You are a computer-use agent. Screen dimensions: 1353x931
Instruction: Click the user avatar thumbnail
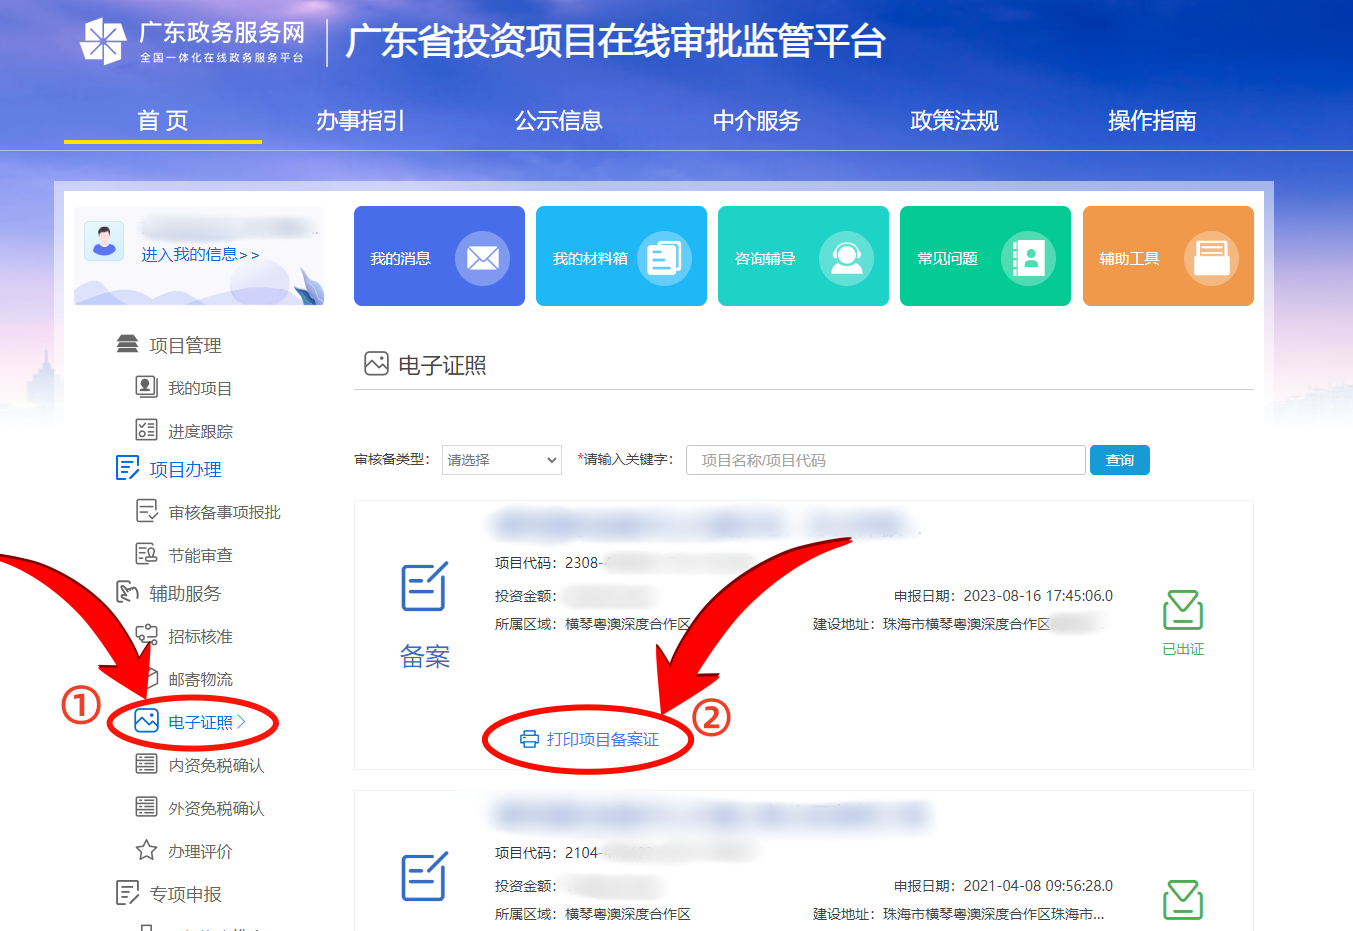pos(104,241)
